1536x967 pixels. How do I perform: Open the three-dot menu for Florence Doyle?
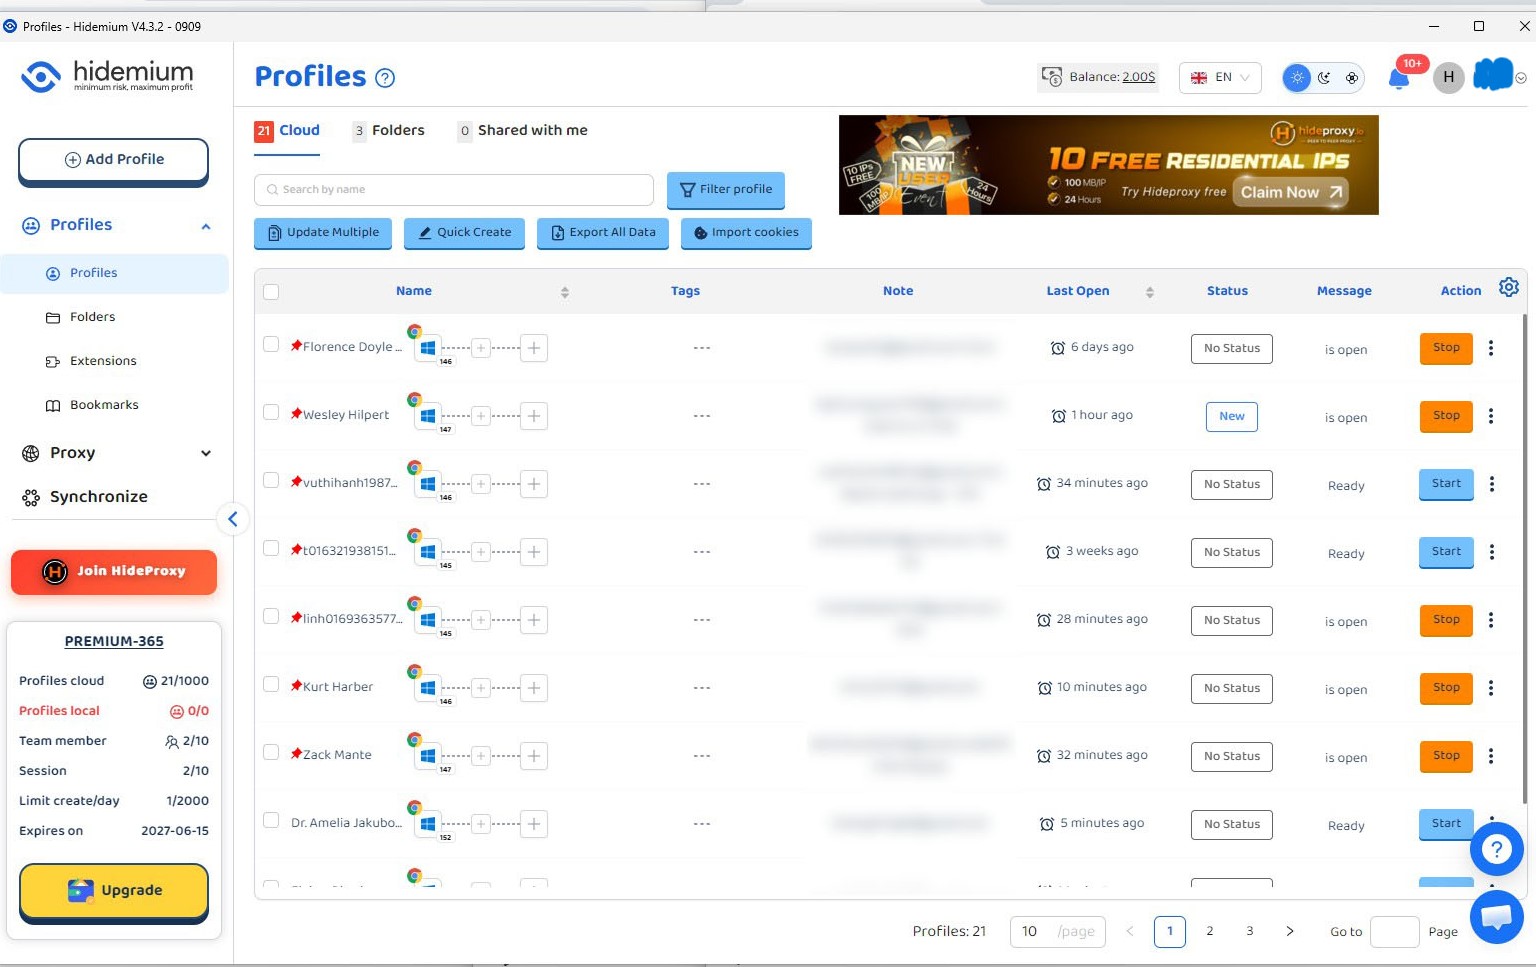pos(1491,348)
